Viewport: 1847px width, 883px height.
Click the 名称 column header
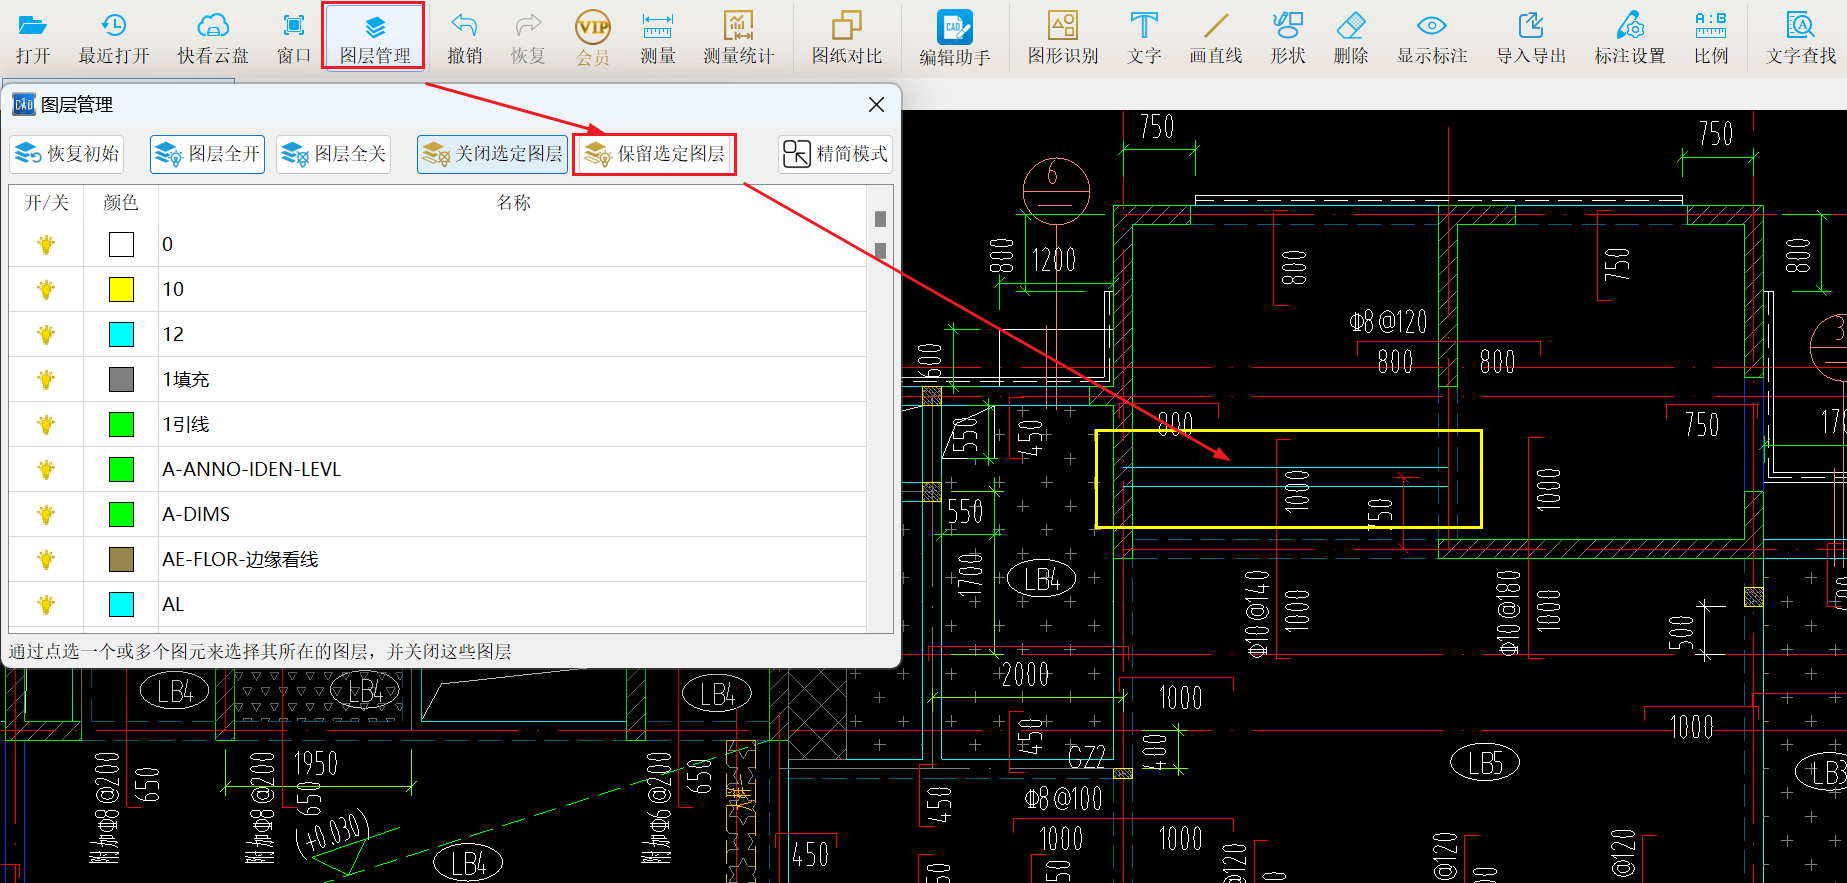(x=513, y=203)
